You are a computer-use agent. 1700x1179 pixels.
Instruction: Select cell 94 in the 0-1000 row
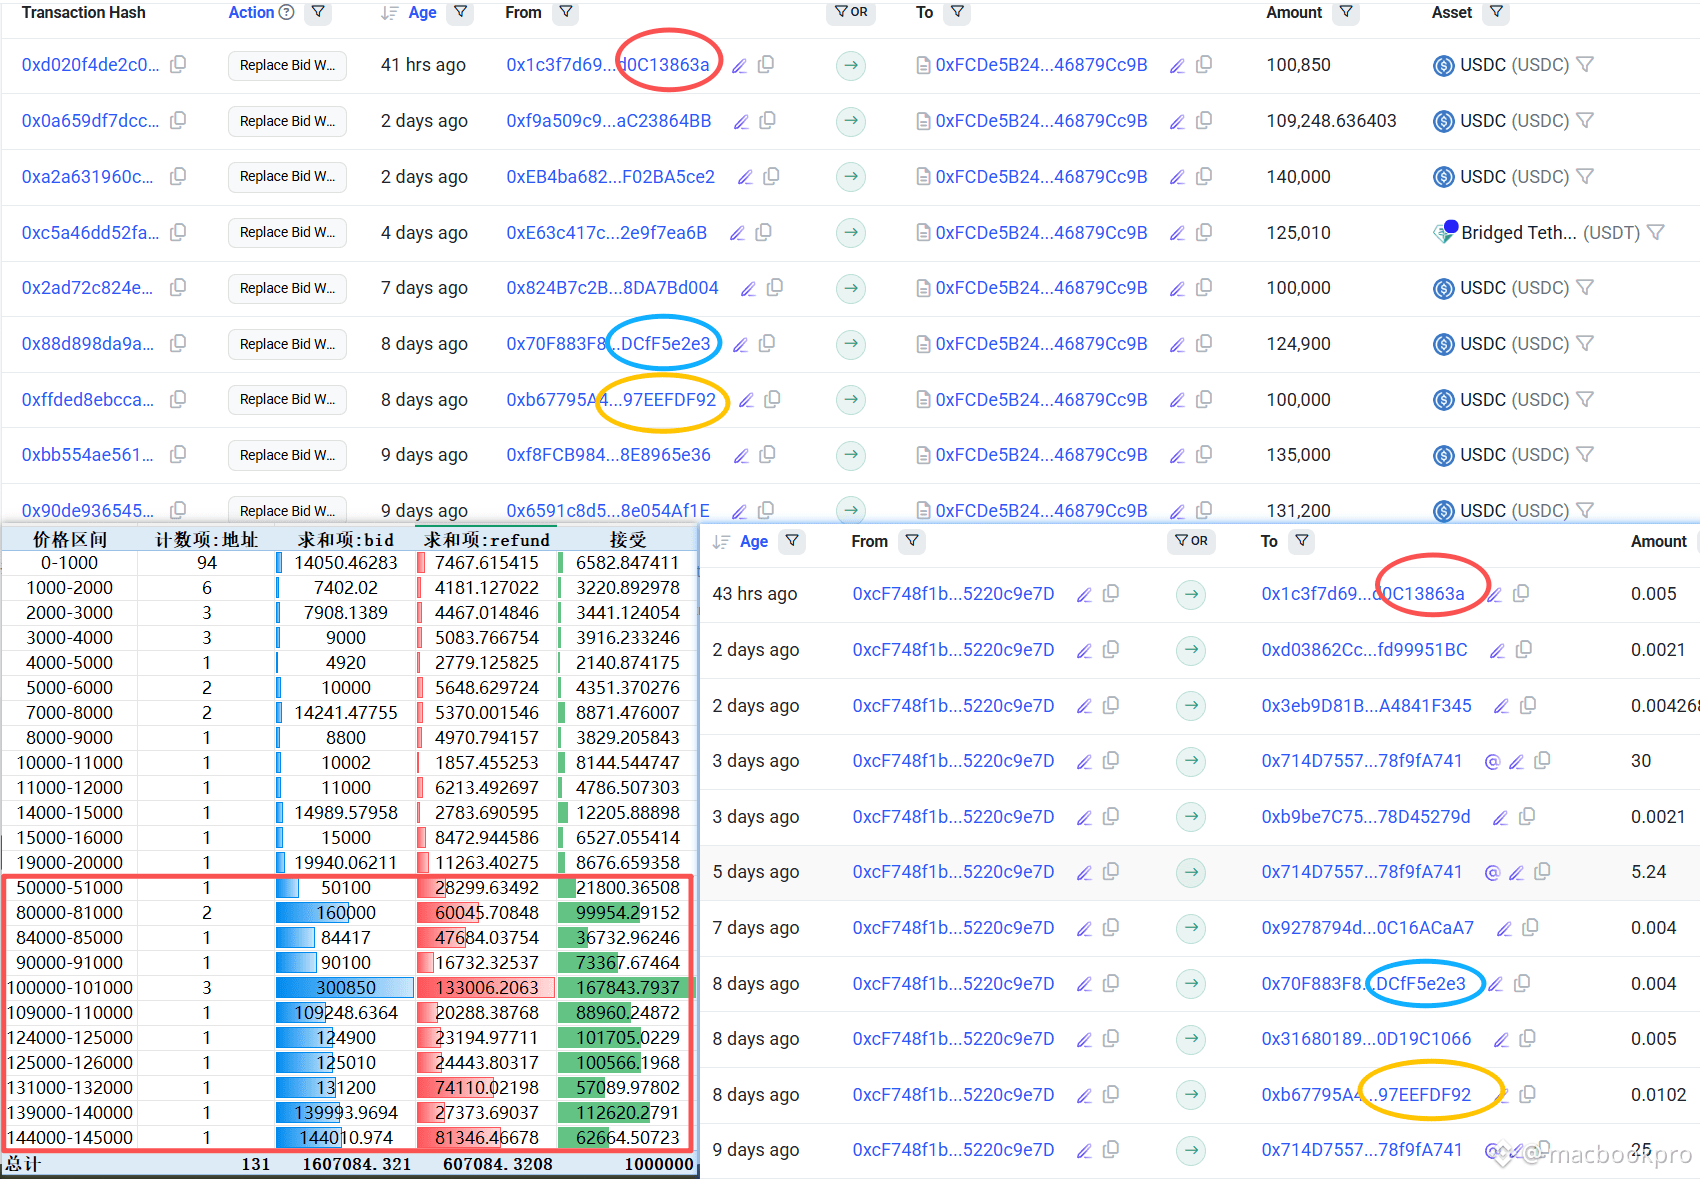pyautogui.click(x=207, y=562)
